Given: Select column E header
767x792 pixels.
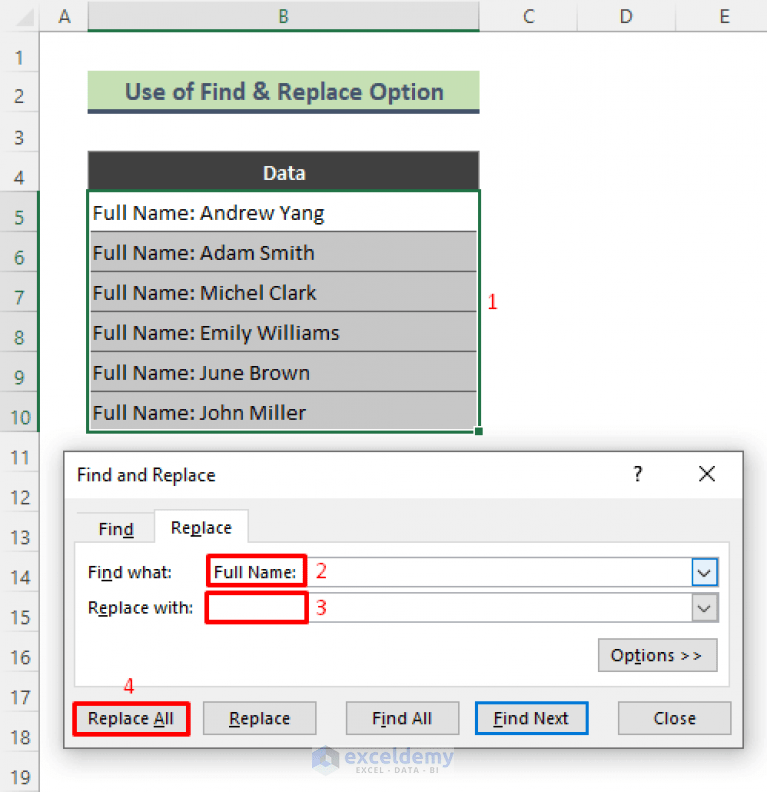Looking at the screenshot, I should pos(722,16).
